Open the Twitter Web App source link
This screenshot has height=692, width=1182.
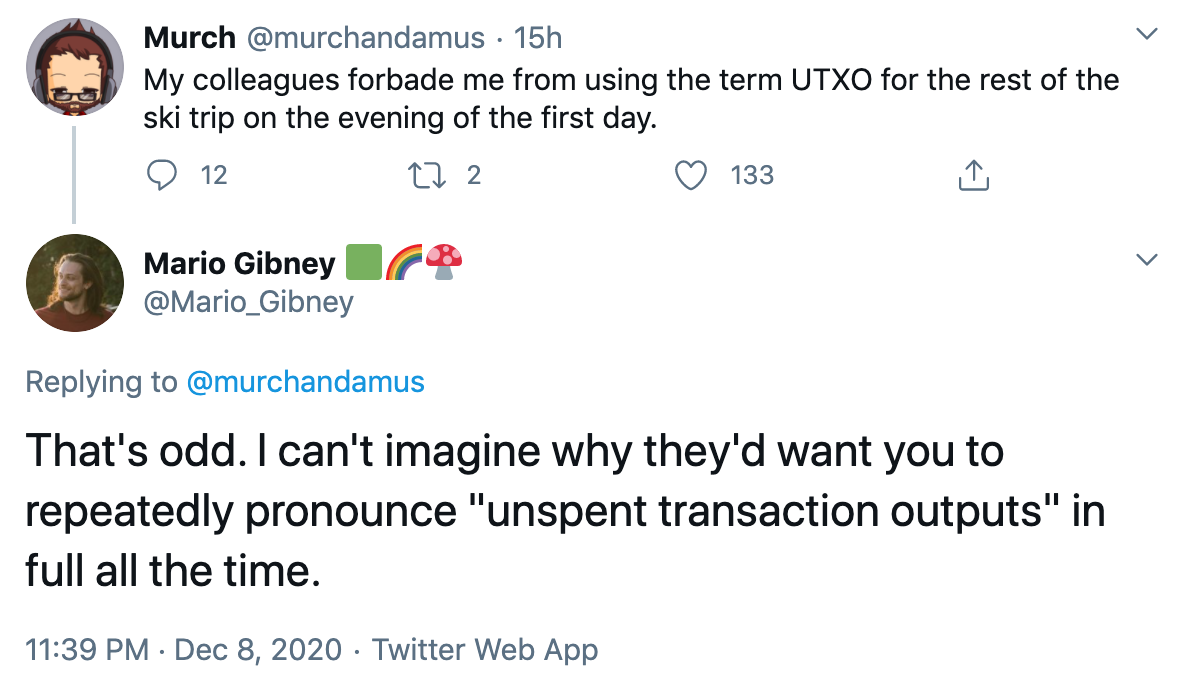pyautogui.click(x=485, y=650)
